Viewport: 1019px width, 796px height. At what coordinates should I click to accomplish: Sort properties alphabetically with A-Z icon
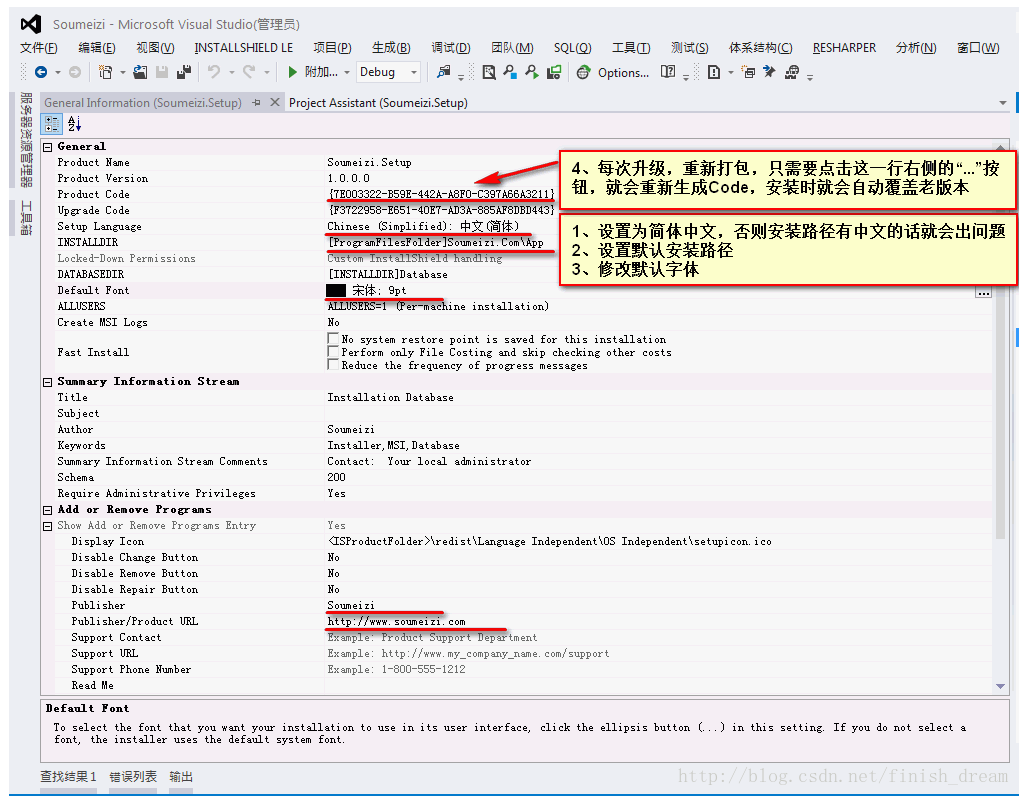(74, 123)
